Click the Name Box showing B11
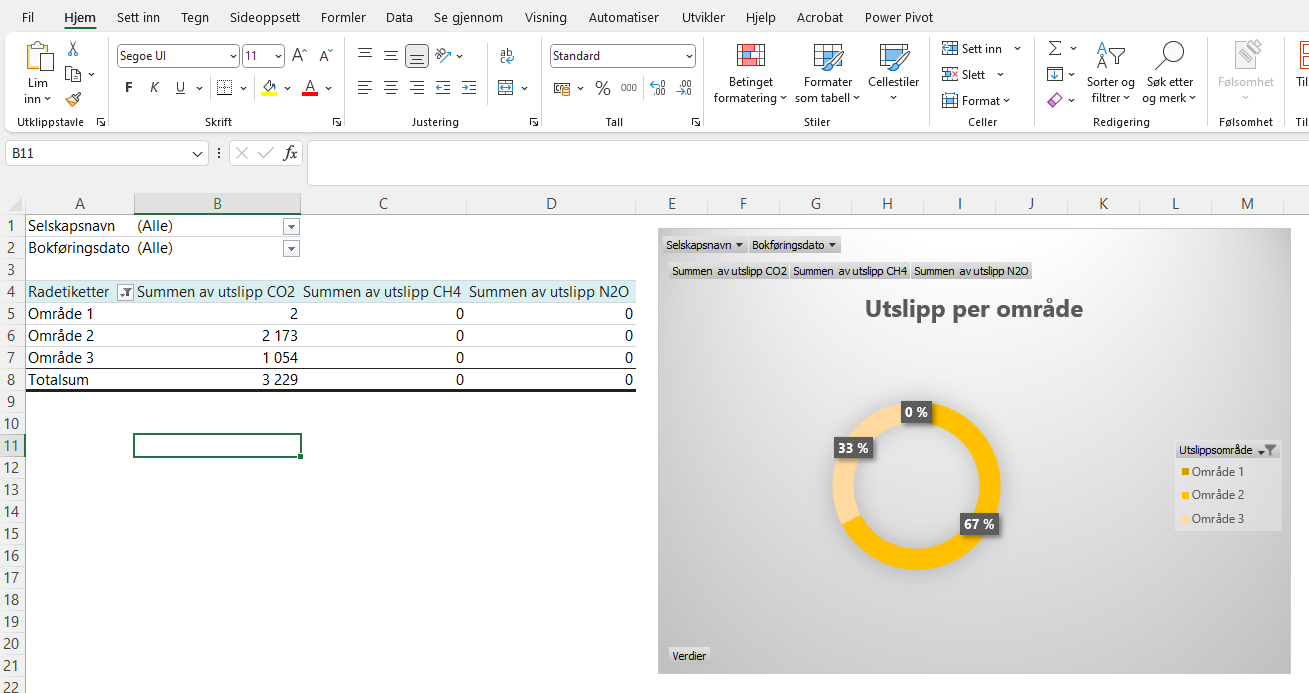 [97, 153]
